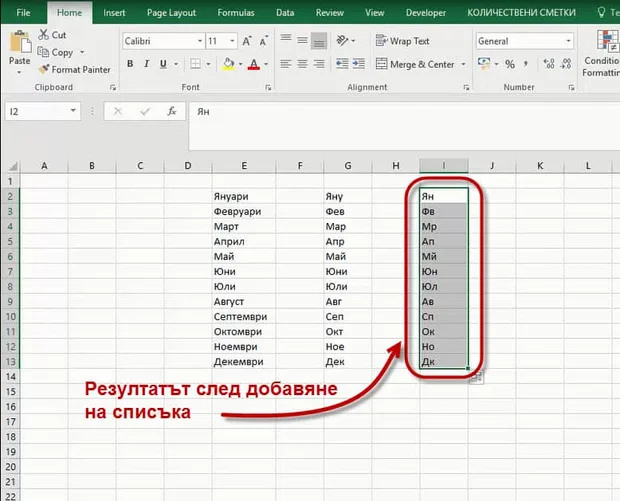Enable Wrap Text
This screenshot has height=501, width=620.
pyautogui.click(x=403, y=41)
